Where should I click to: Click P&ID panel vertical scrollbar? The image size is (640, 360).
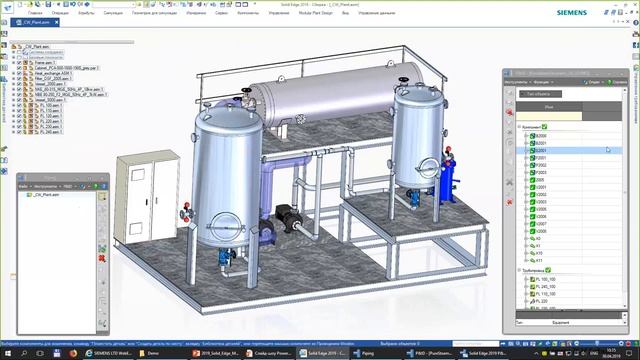click(625, 198)
